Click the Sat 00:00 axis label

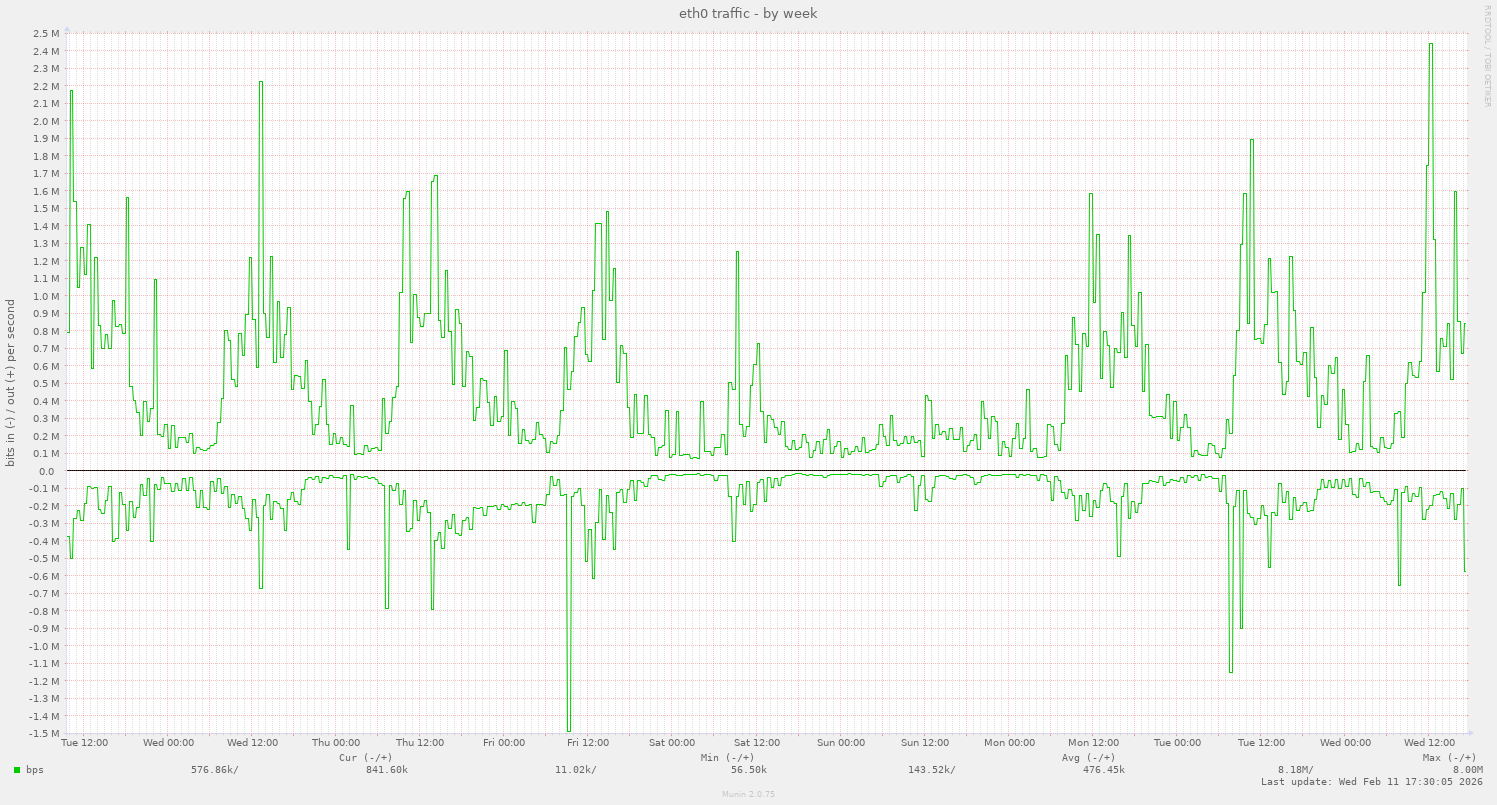click(x=670, y=743)
